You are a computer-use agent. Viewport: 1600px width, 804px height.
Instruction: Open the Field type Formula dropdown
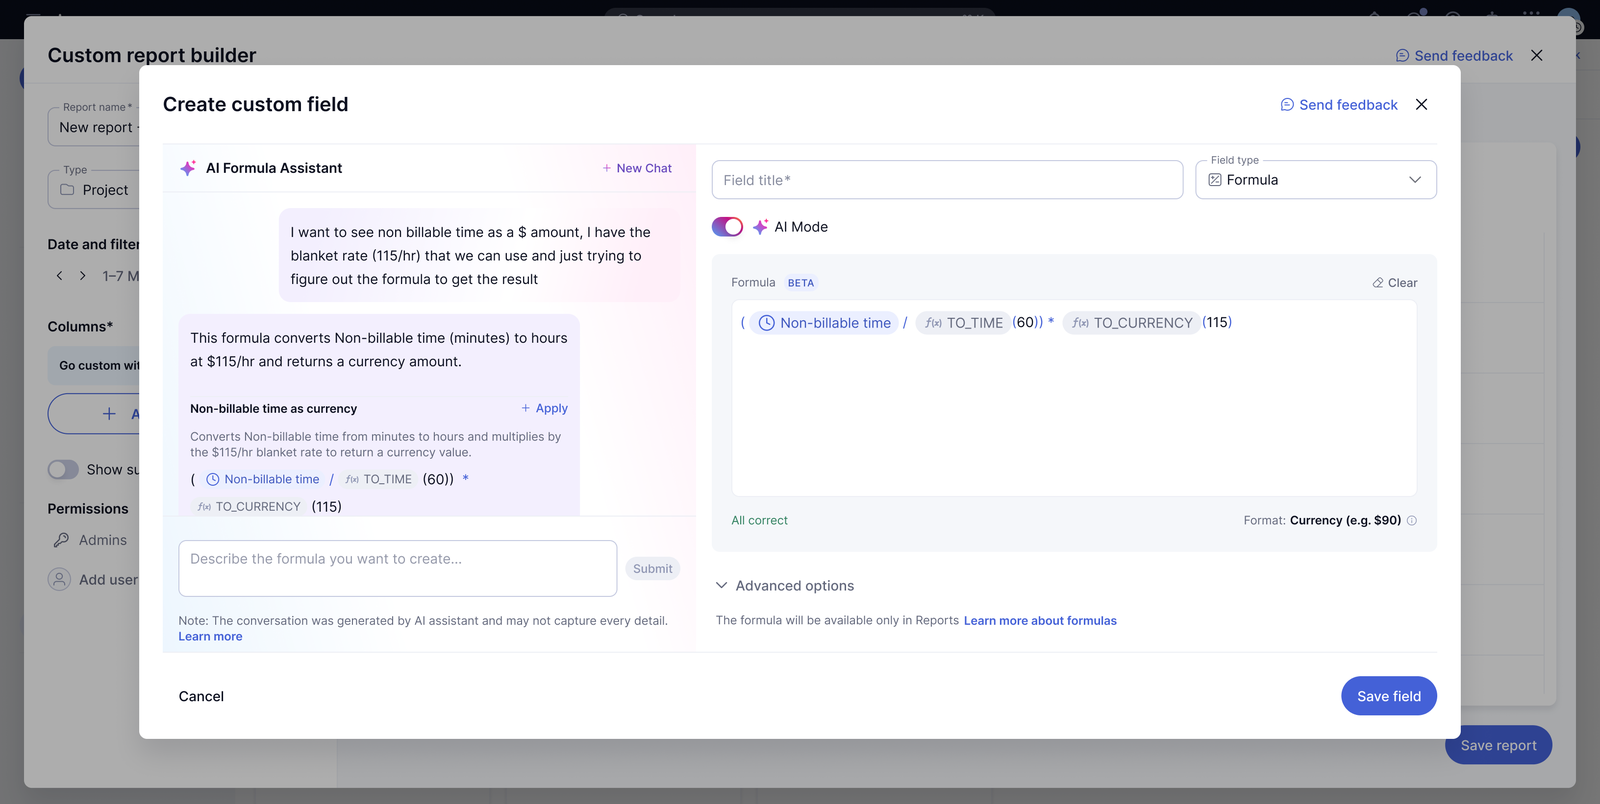coord(1315,180)
